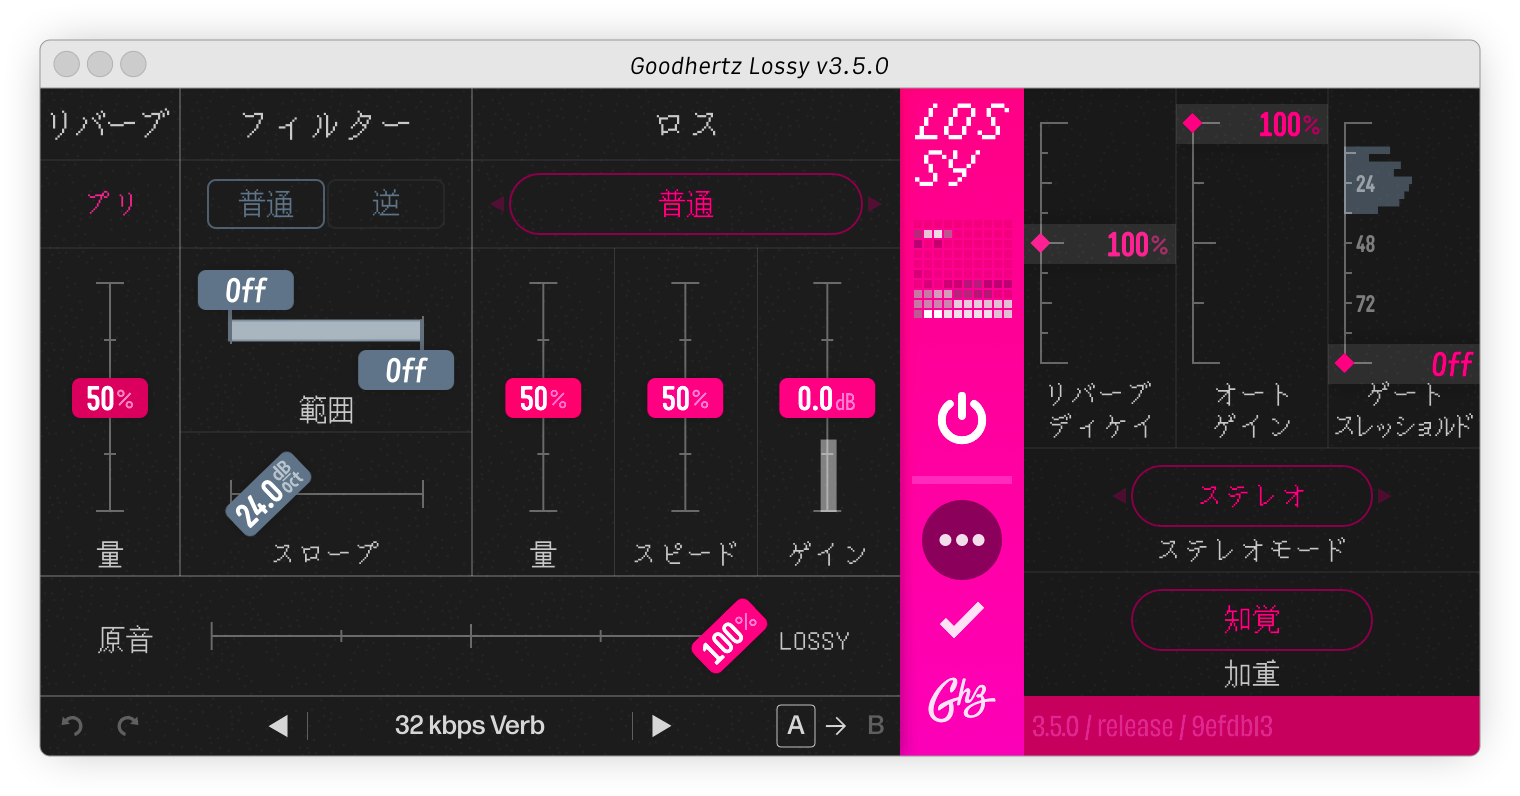This screenshot has width=1520, height=796.
Task: Toggle the リバーブ プリ setting
Action: pyautogui.click(x=110, y=204)
